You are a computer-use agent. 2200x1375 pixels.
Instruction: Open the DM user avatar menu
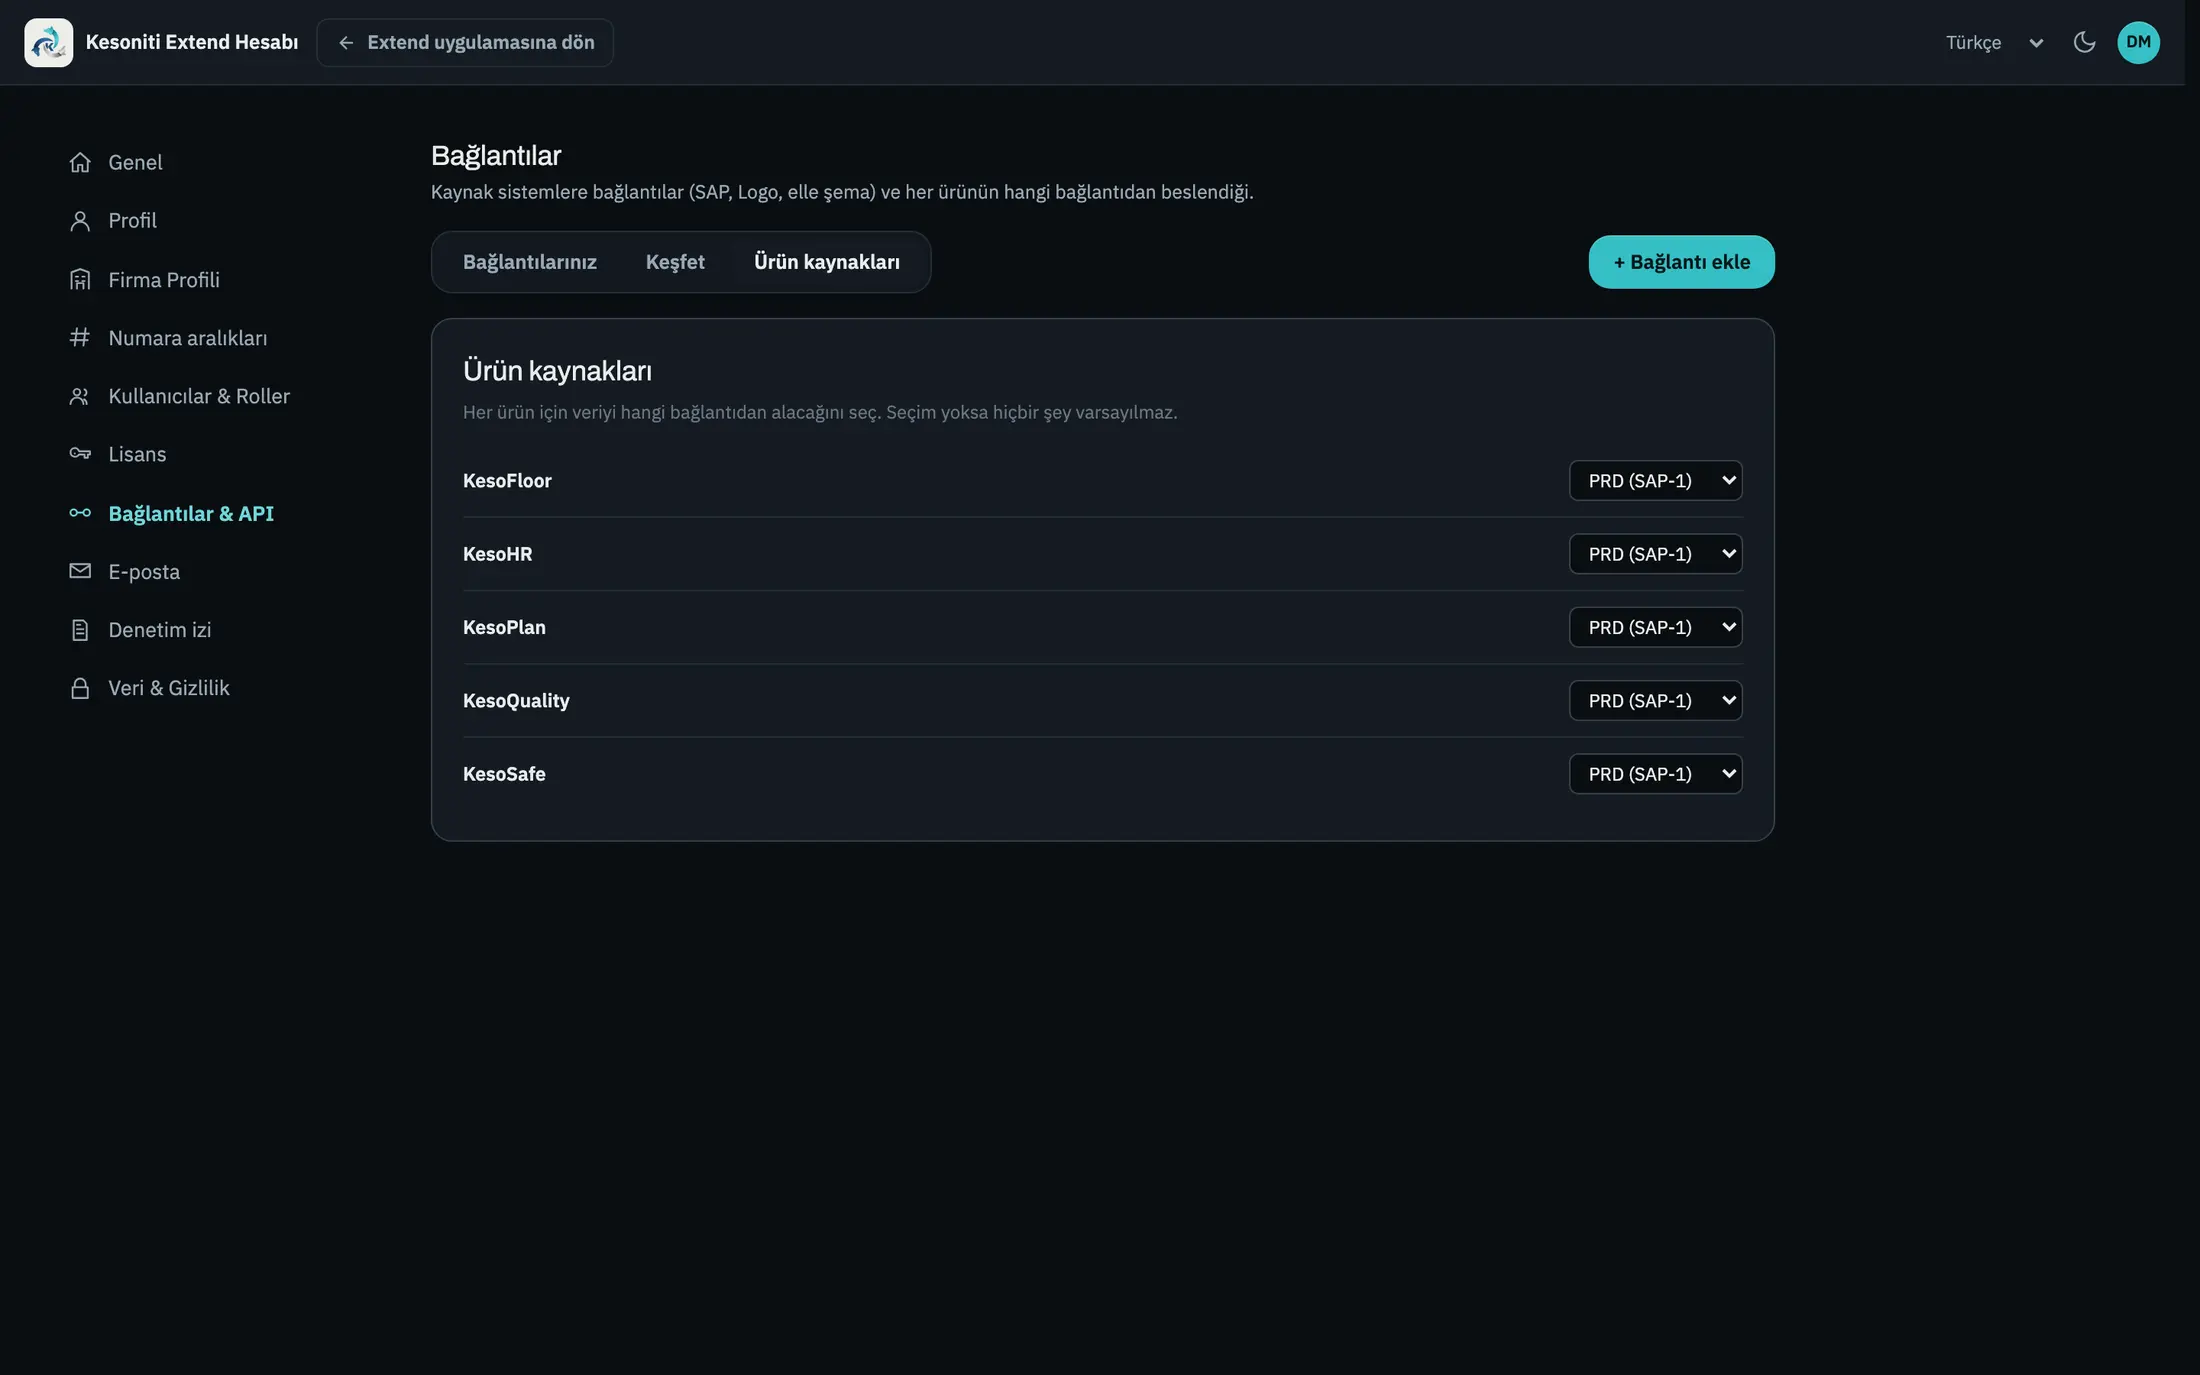[x=2138, y=42]
